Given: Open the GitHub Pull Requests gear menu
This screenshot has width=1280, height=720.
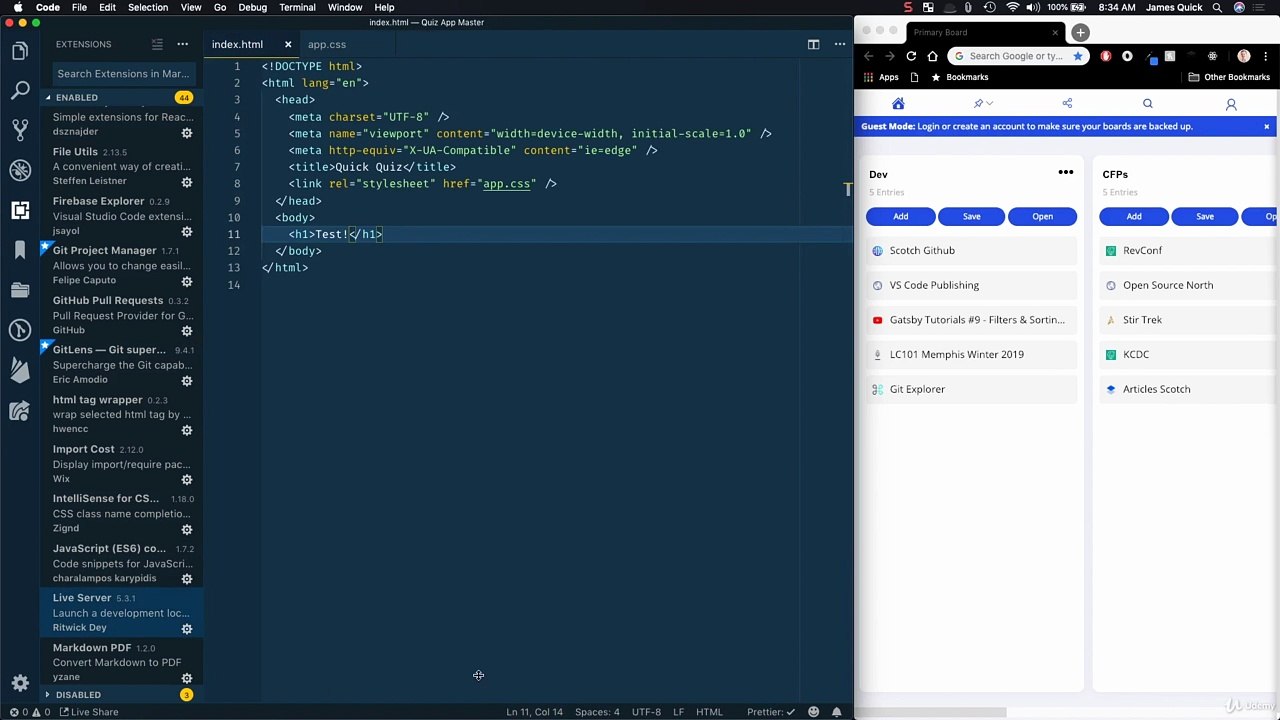Looking at the screenshot, I should 186,331.
